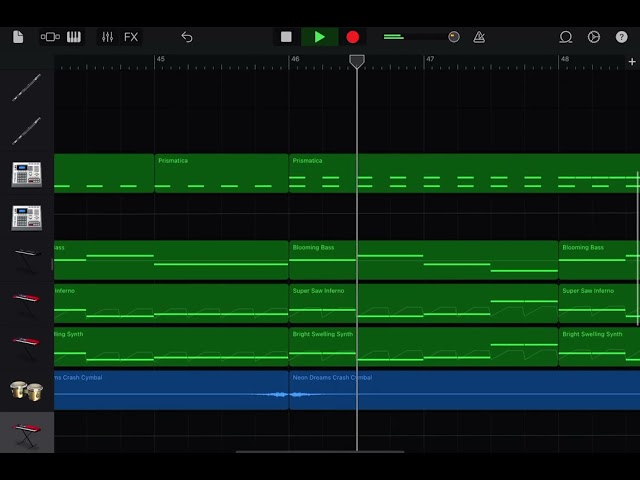Screen dimensions: 640x480
Task: Select the Blooming Bass keyboard track icon
Action: [x=27, y=261]
